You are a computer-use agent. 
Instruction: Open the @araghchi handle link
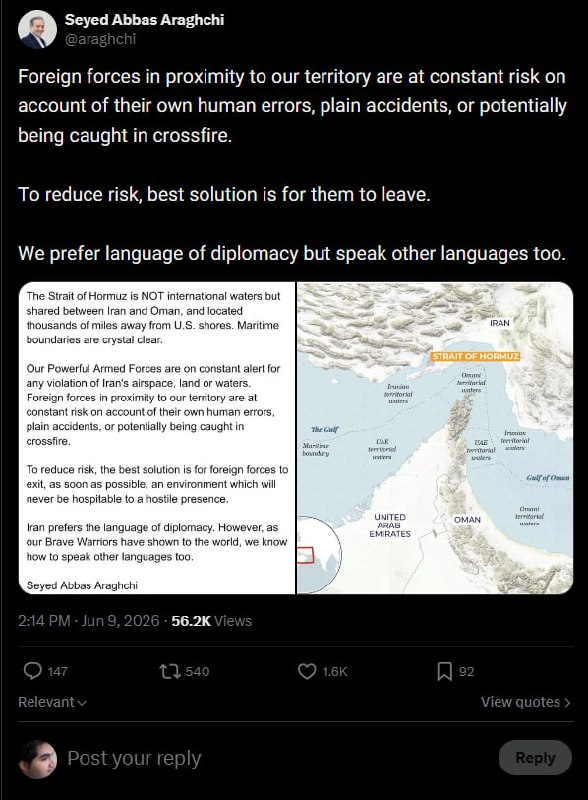point(100,39)
